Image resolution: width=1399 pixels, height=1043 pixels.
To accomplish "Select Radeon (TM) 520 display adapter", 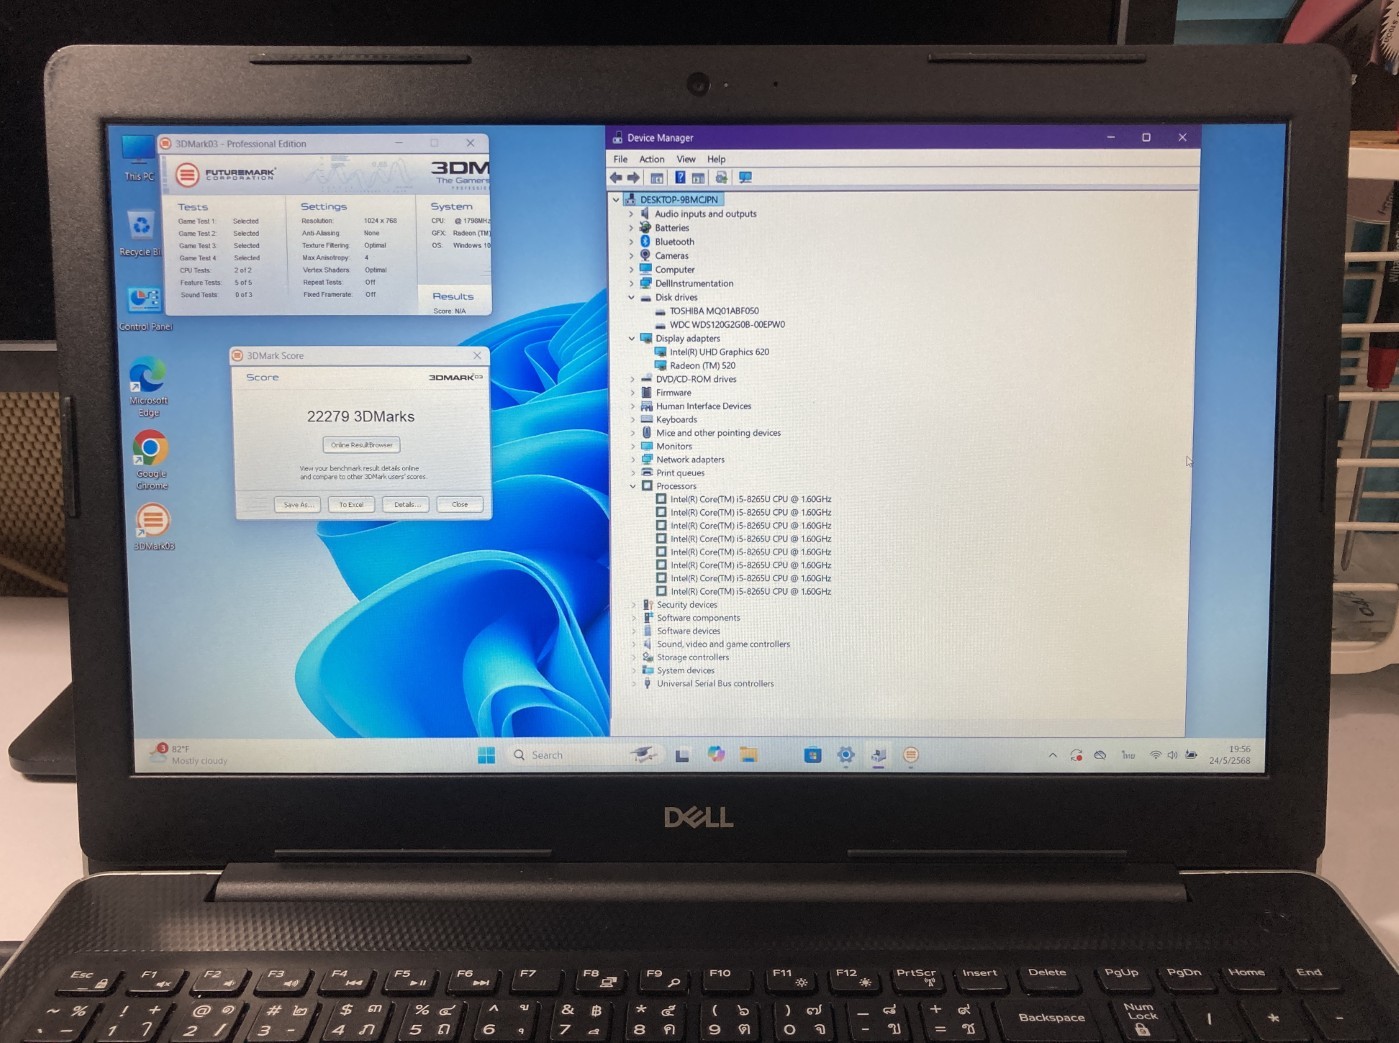I will point(702,366).
